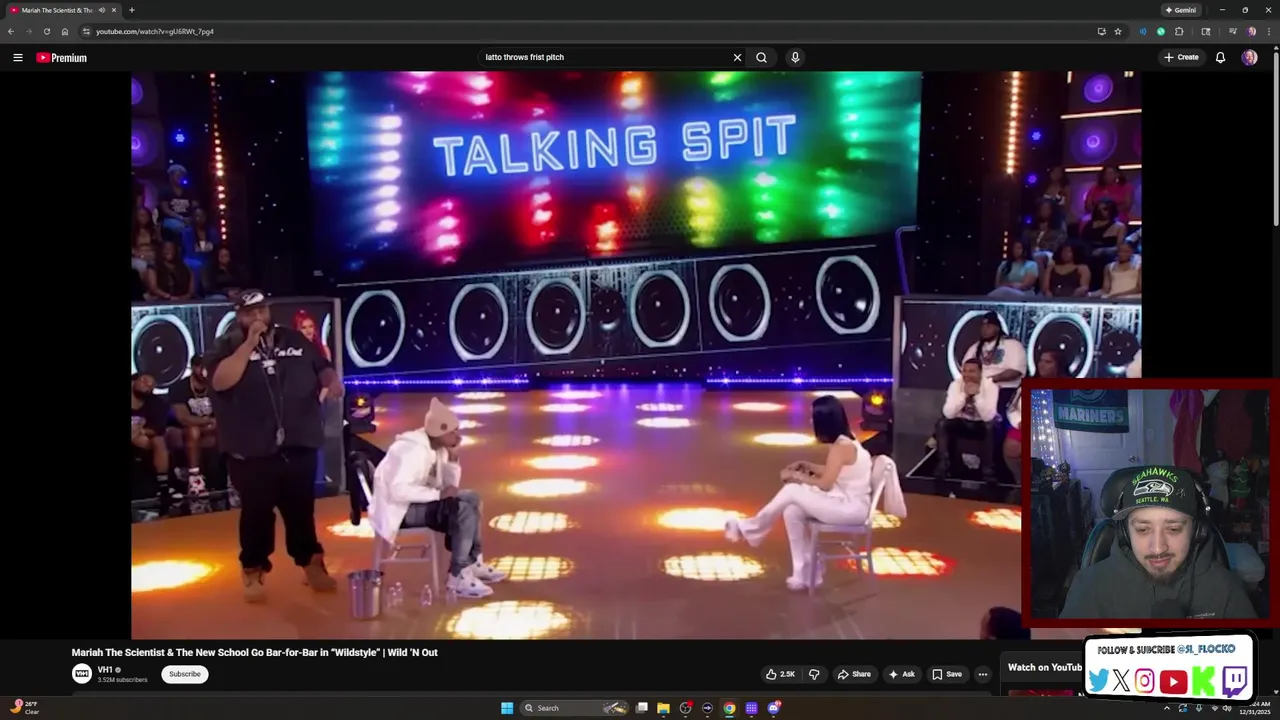
Task: Dislike the video
Action: click(814, 674)
